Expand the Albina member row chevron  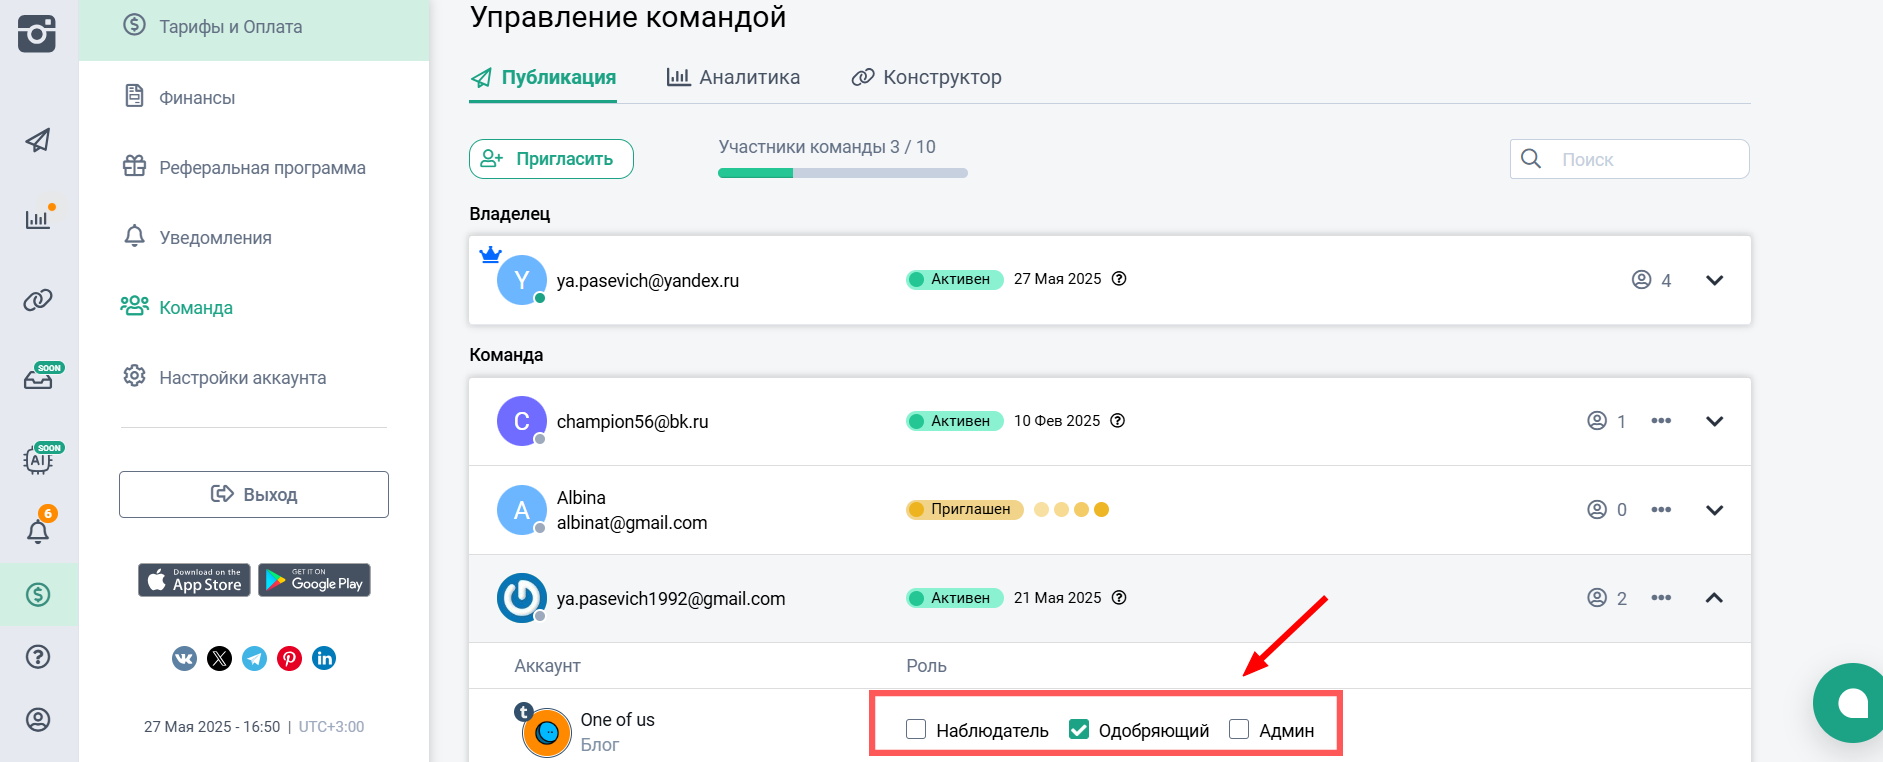[x=1714, y=510]
